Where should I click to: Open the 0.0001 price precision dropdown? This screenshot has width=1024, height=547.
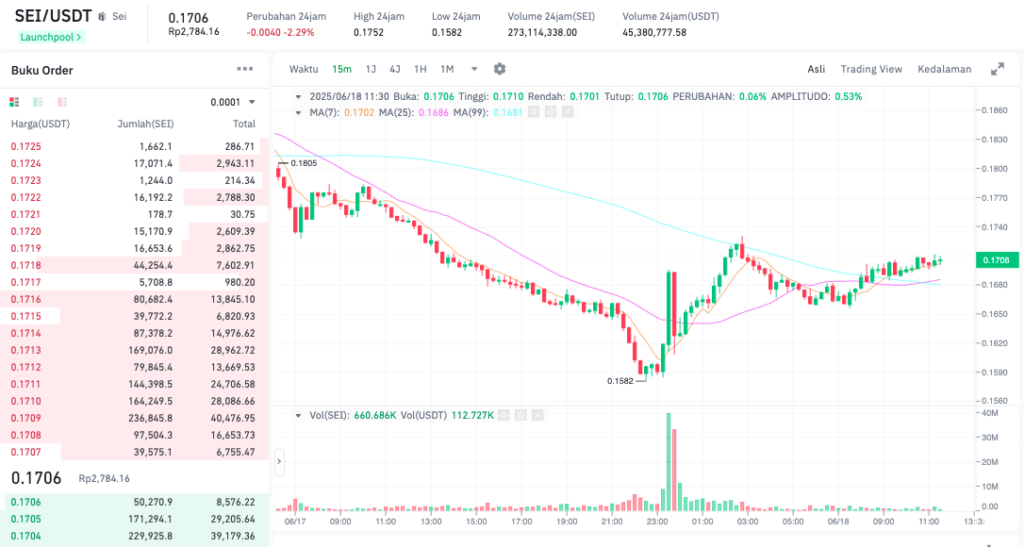click(232, 102)
